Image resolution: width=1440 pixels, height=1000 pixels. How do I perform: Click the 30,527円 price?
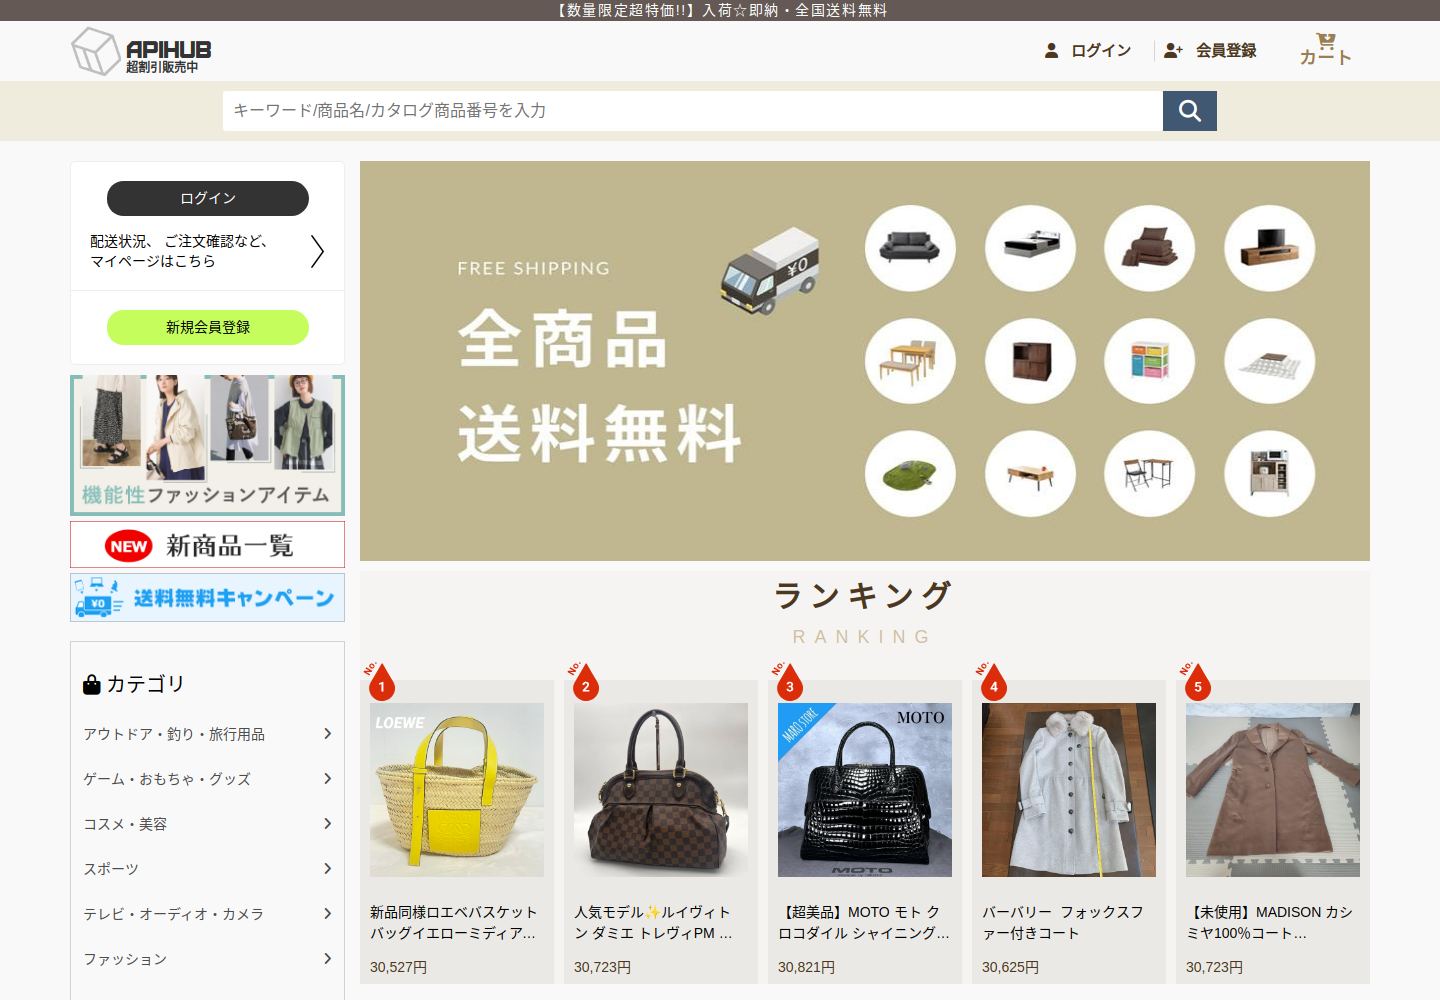(398, 967)
